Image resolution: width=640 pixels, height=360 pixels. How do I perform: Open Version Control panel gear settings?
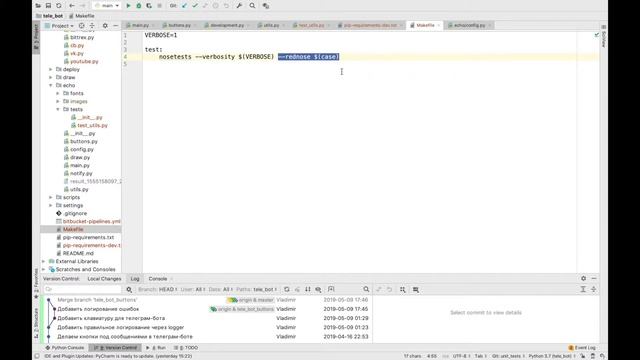coord(583,278)
